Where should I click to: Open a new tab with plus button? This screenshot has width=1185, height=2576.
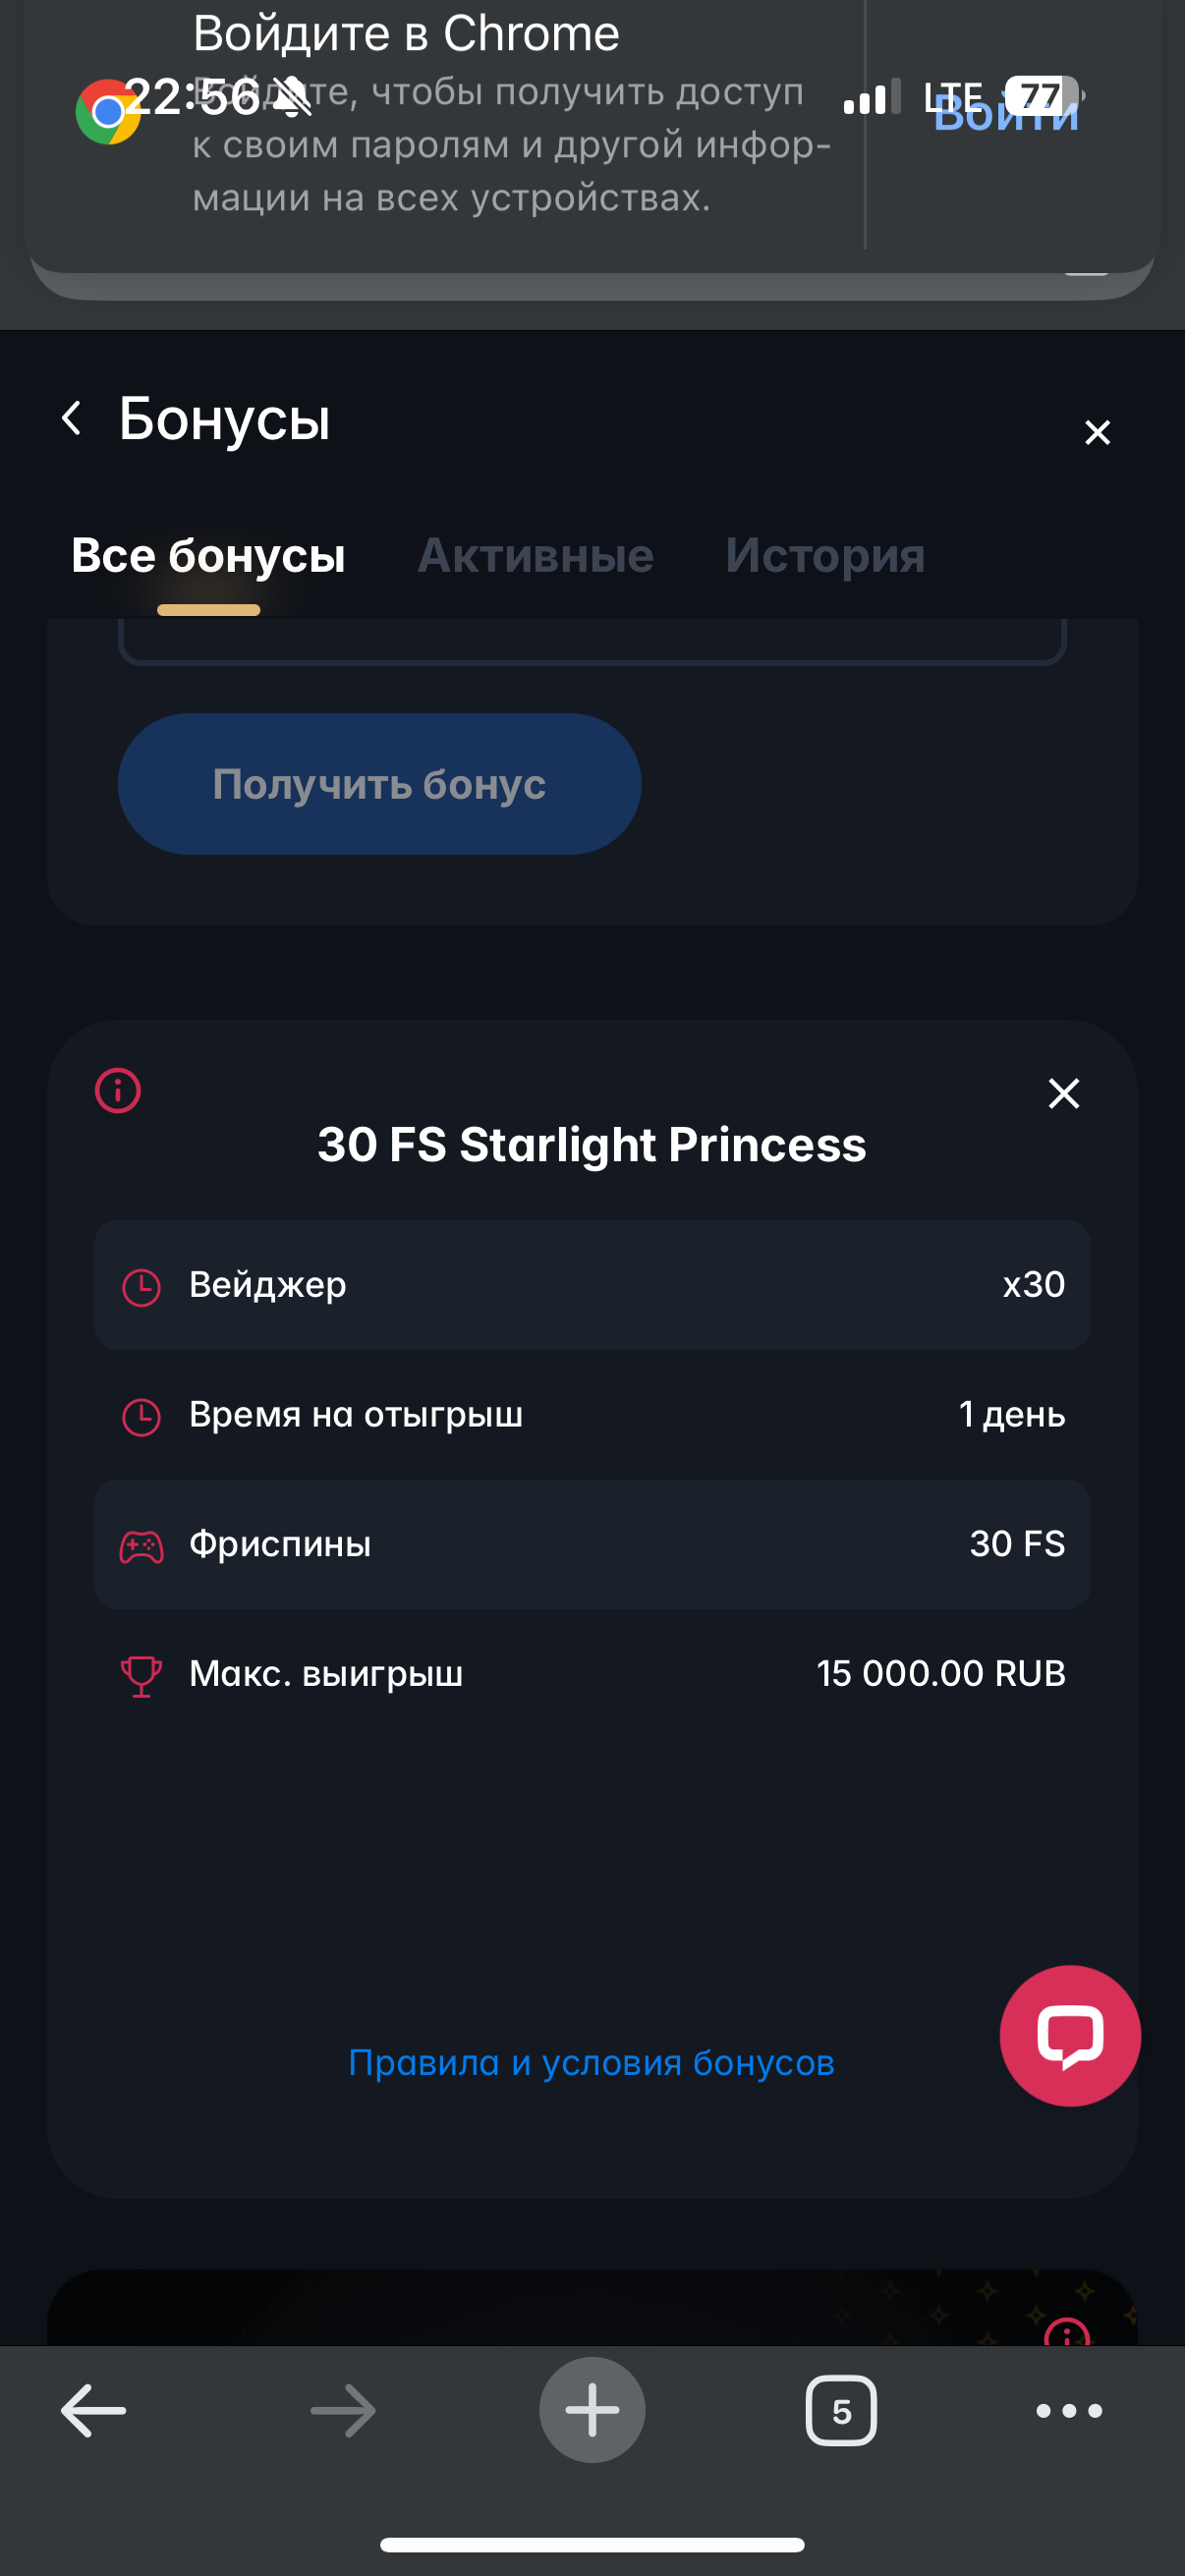[592, 2410]
